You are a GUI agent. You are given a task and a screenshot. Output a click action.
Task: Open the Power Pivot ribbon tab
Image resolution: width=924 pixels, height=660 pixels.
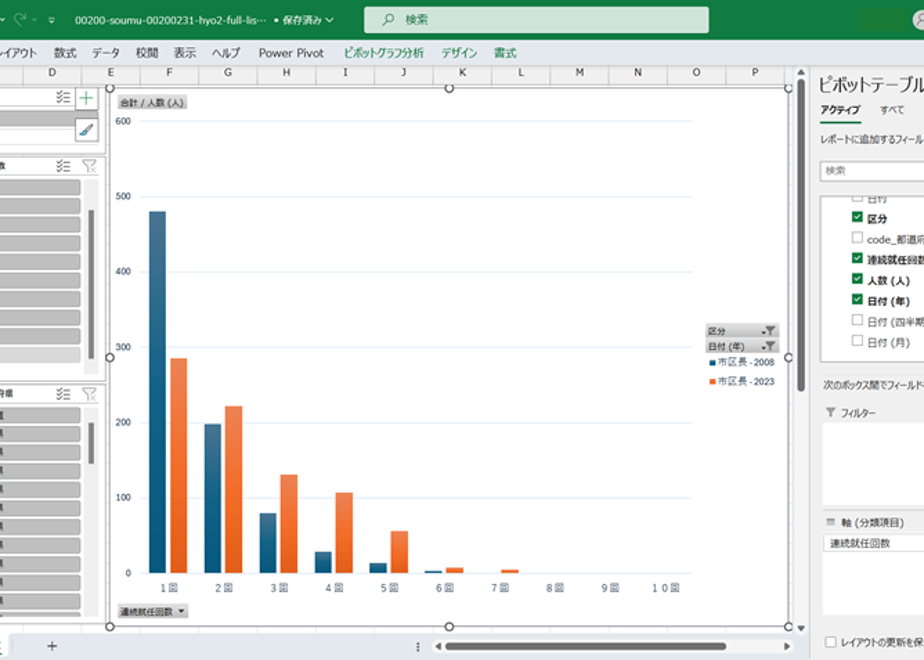pyautogui.click(x=291, y=53)
